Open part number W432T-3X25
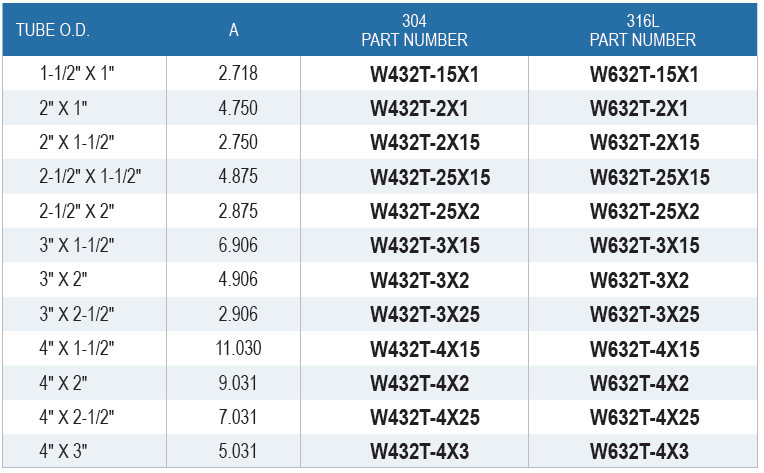The width and height of the screenshot is (764, 473). [x=425, y=315]
